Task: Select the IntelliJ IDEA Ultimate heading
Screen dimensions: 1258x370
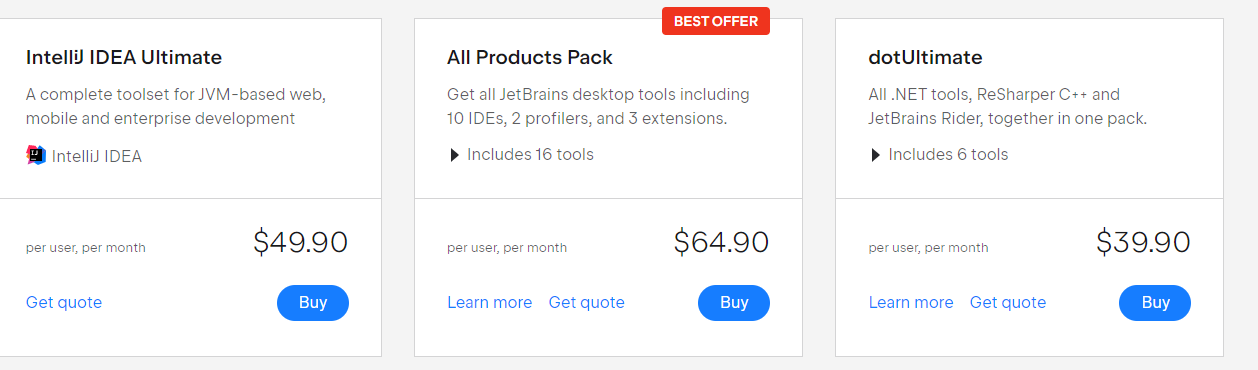Action: (x=124, y=57)
